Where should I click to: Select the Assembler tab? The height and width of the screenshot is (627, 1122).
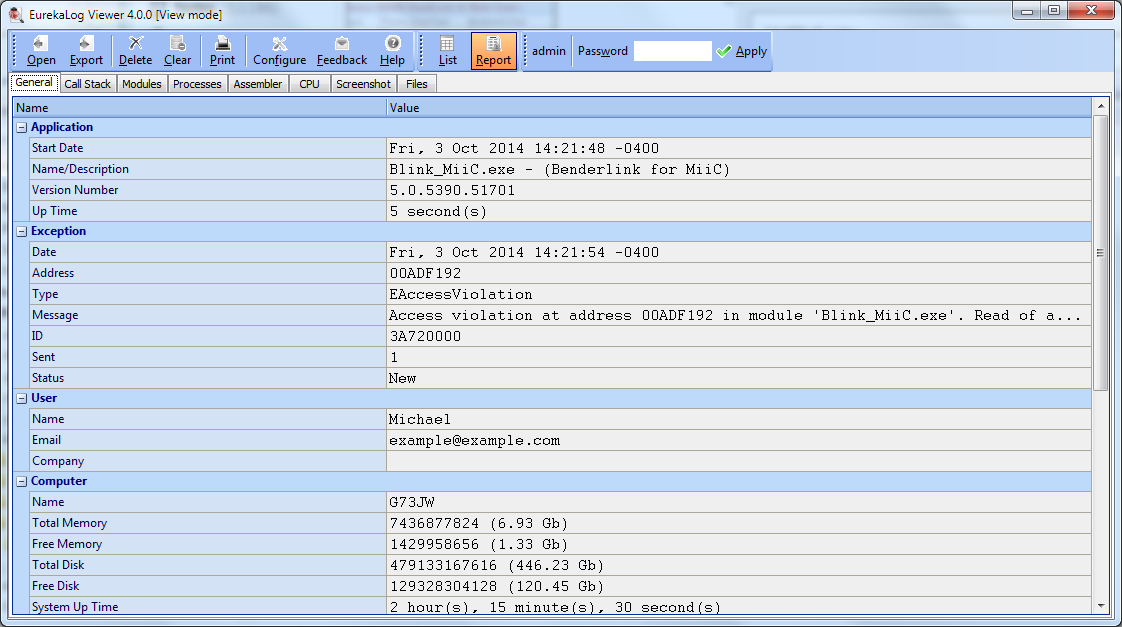click(x=258, y=84)
